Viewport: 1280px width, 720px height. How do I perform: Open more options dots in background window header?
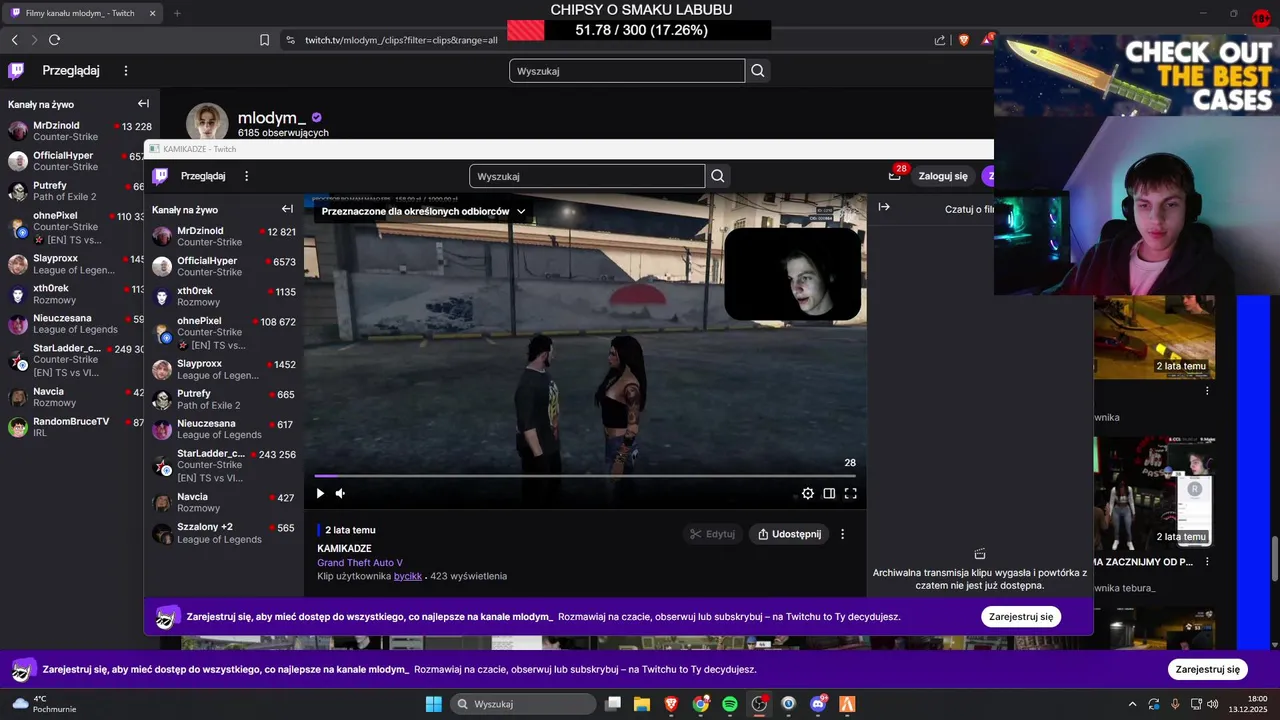point(126,71)
